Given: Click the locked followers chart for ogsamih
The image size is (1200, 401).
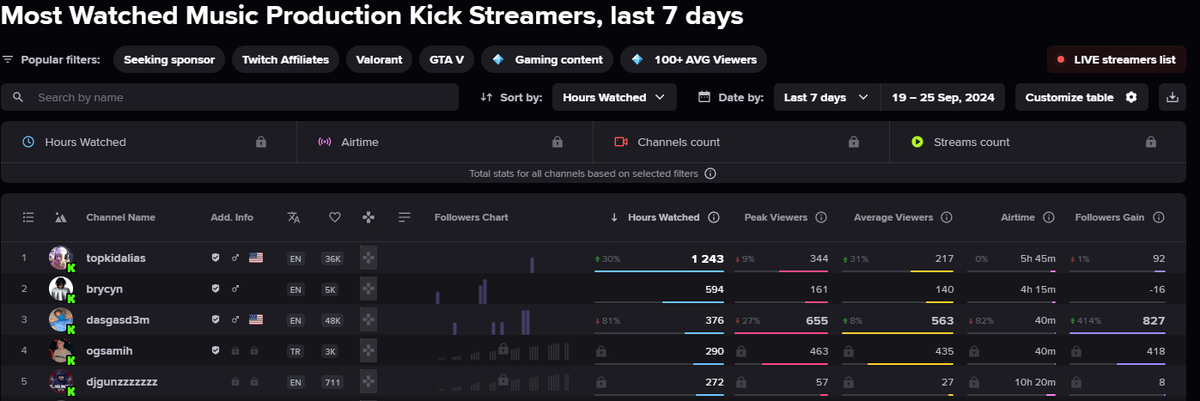Looking at the screenshot, I should (503, 351).
